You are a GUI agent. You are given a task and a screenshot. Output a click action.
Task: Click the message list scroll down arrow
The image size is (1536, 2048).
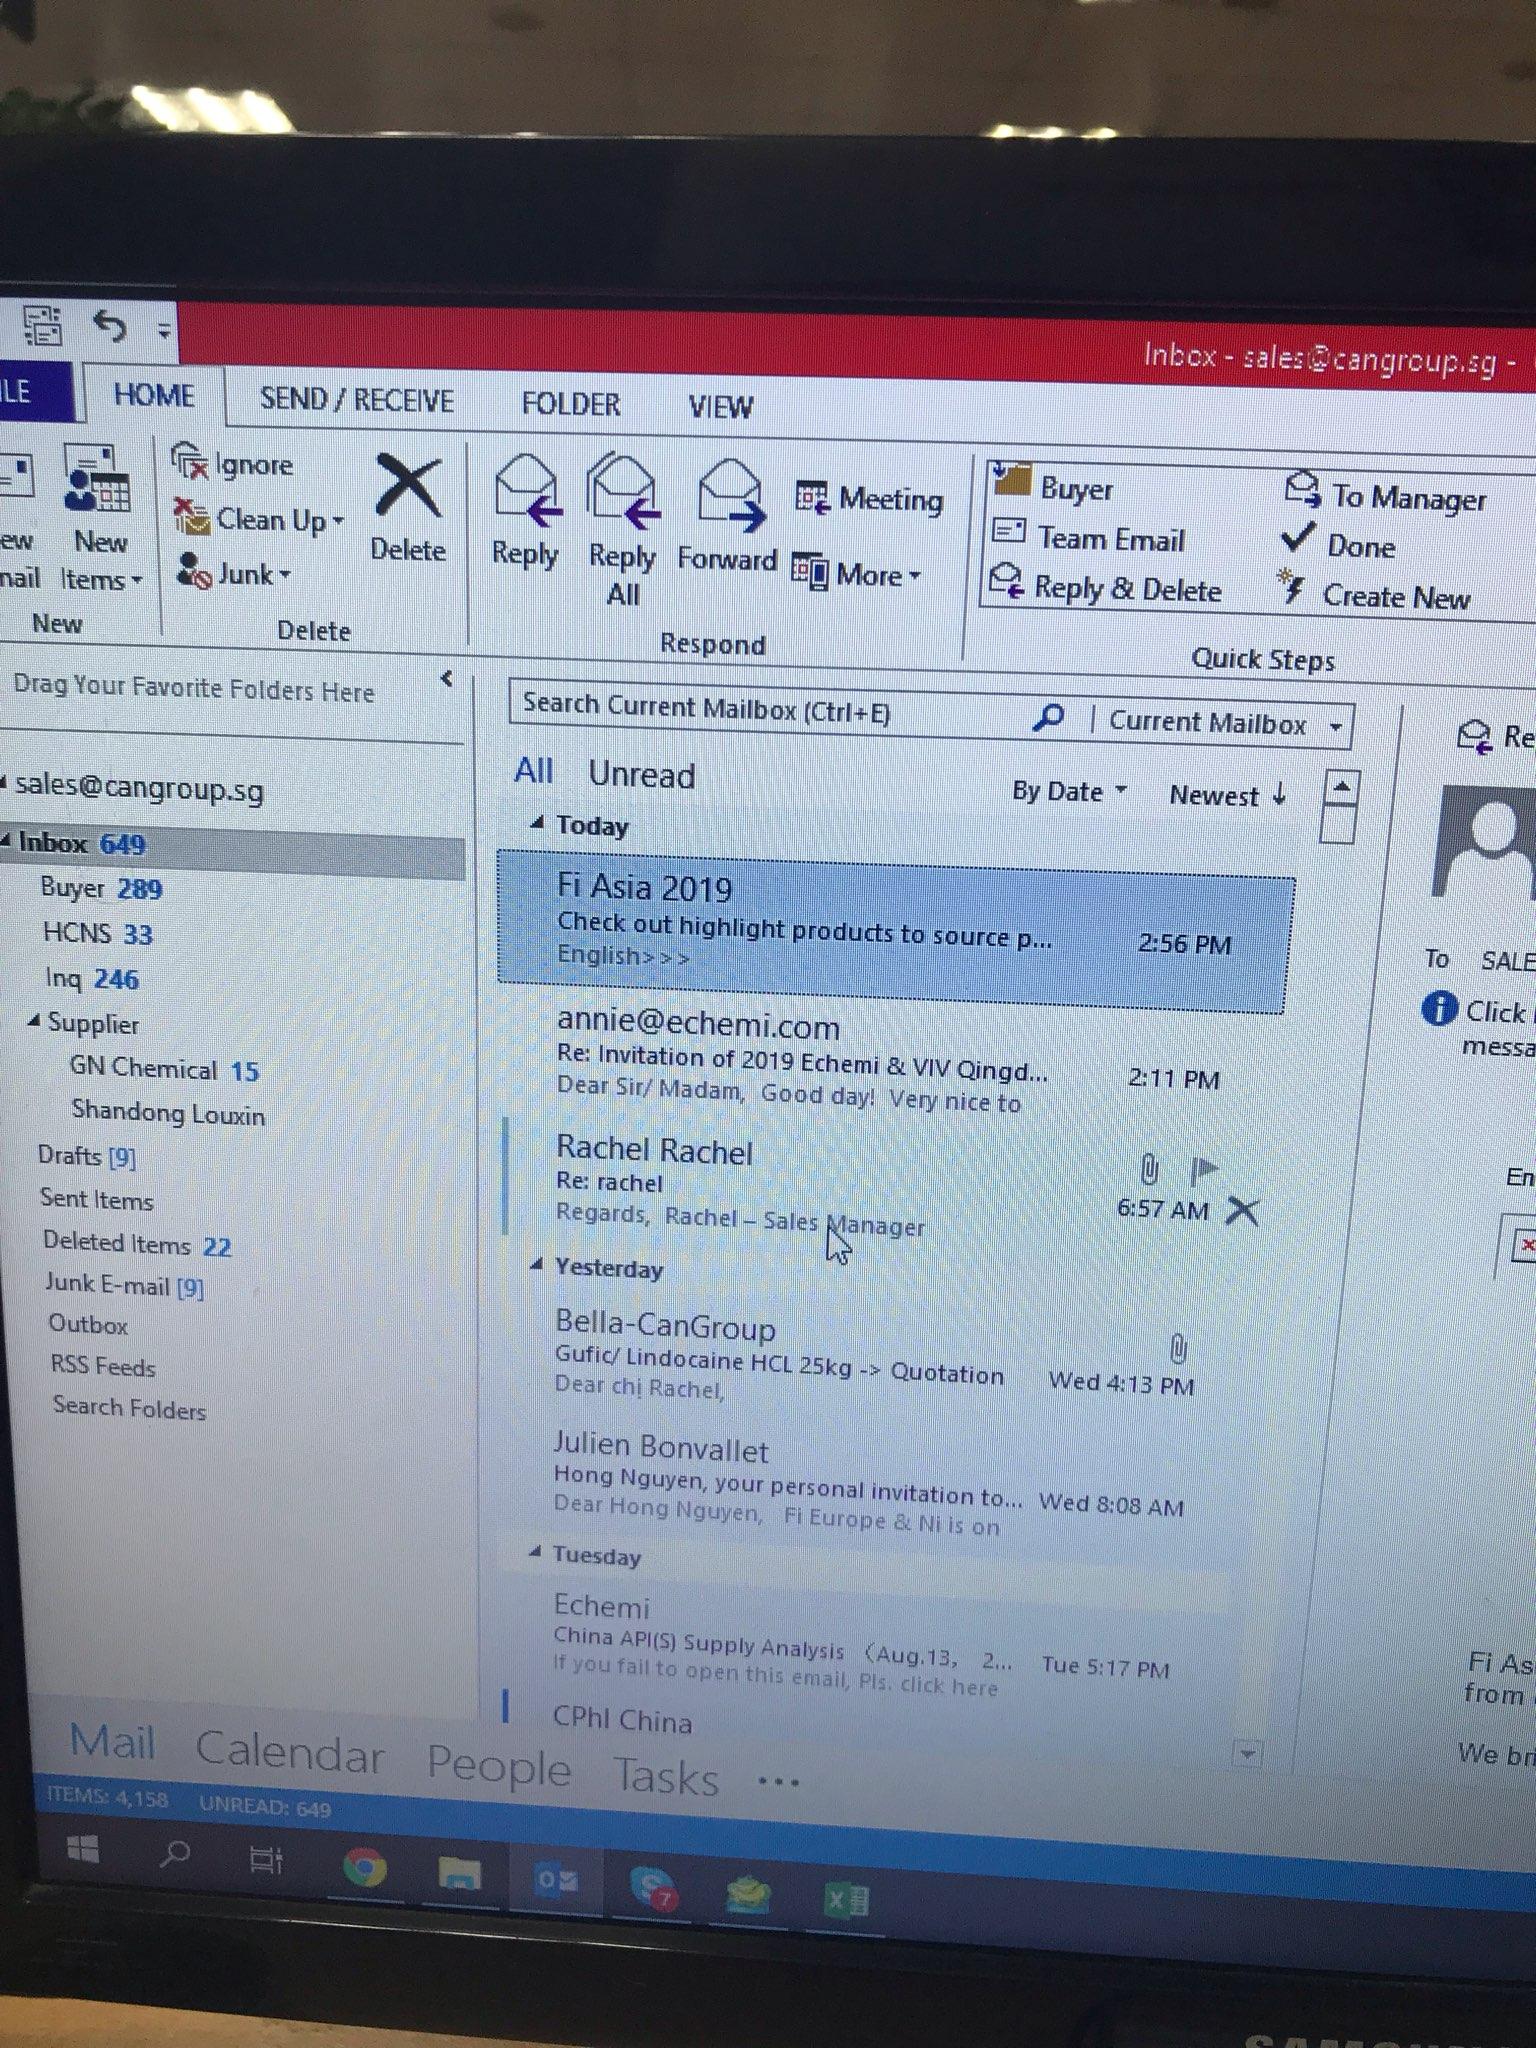(1248, 1753)
